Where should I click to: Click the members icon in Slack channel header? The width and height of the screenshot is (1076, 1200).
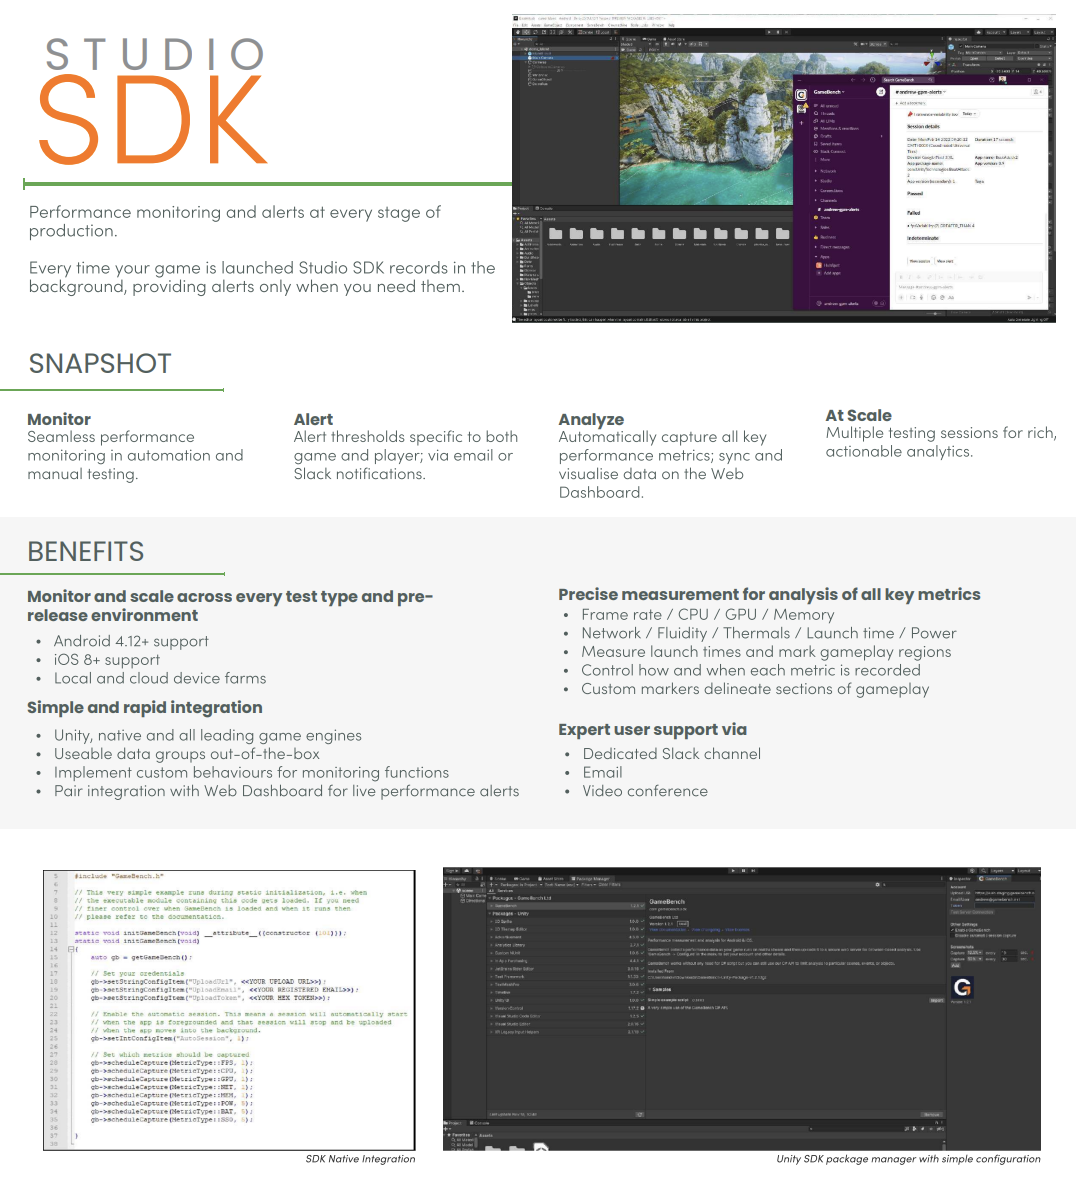pyautogui.click(x=1037, y=92)
